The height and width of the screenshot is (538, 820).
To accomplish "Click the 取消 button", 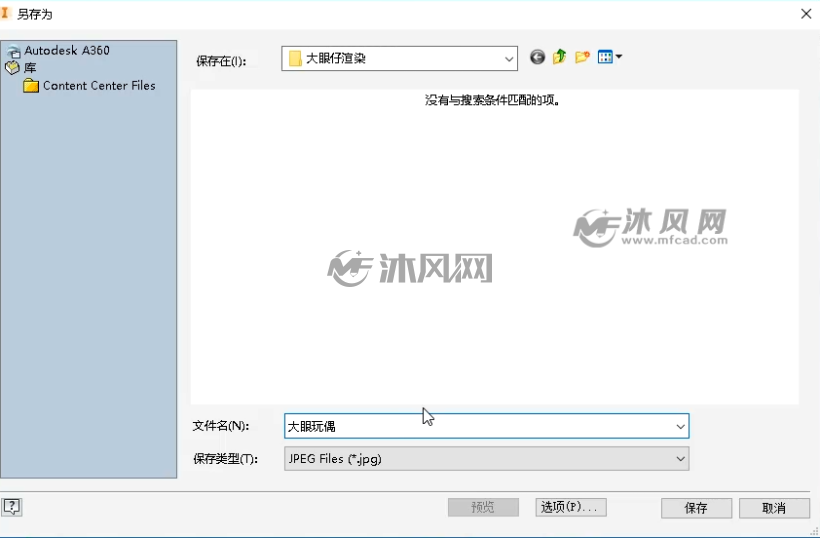I will [774, 508].
